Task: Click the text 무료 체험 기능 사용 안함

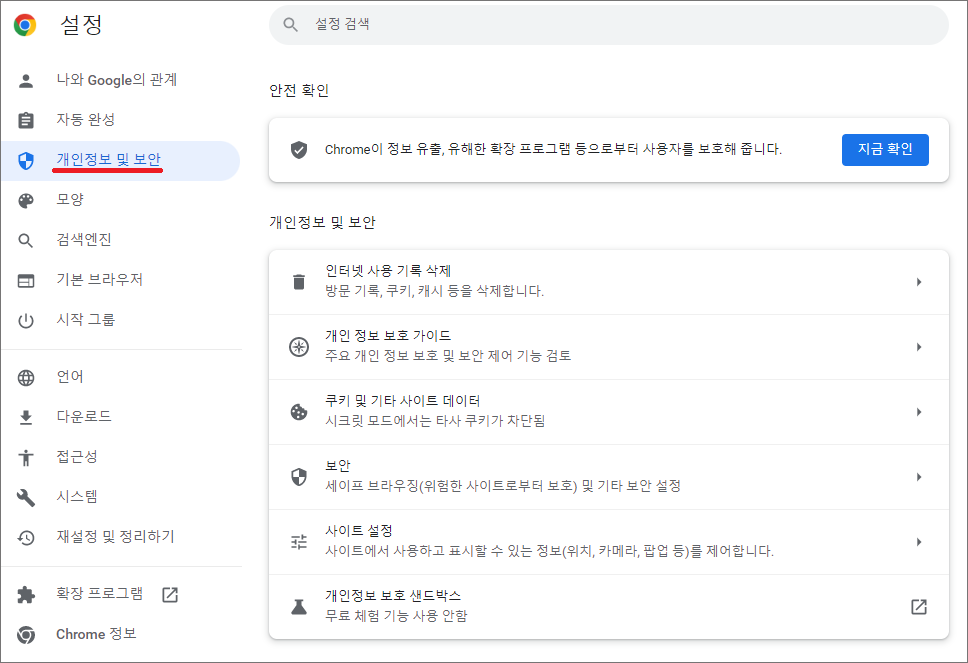Action: pos(396,616)
